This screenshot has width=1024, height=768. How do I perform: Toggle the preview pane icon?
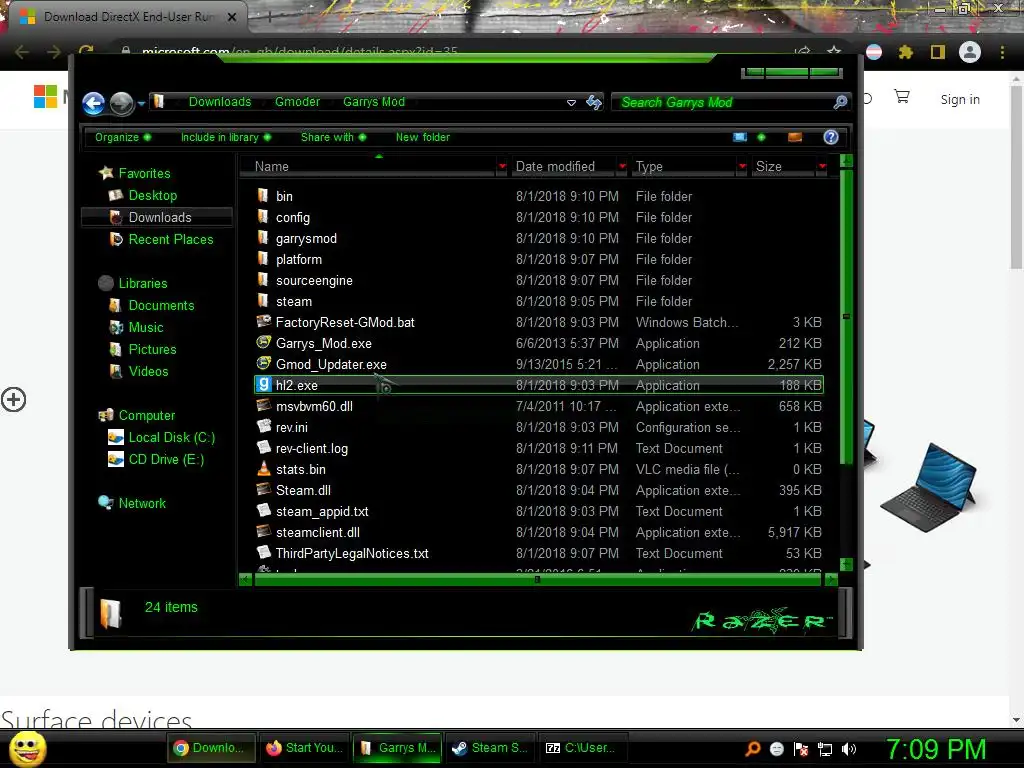tap(795, 137)
